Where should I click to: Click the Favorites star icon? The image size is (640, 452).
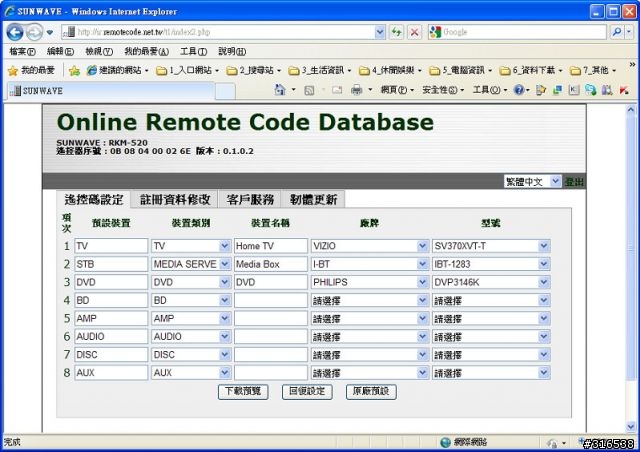13,71
